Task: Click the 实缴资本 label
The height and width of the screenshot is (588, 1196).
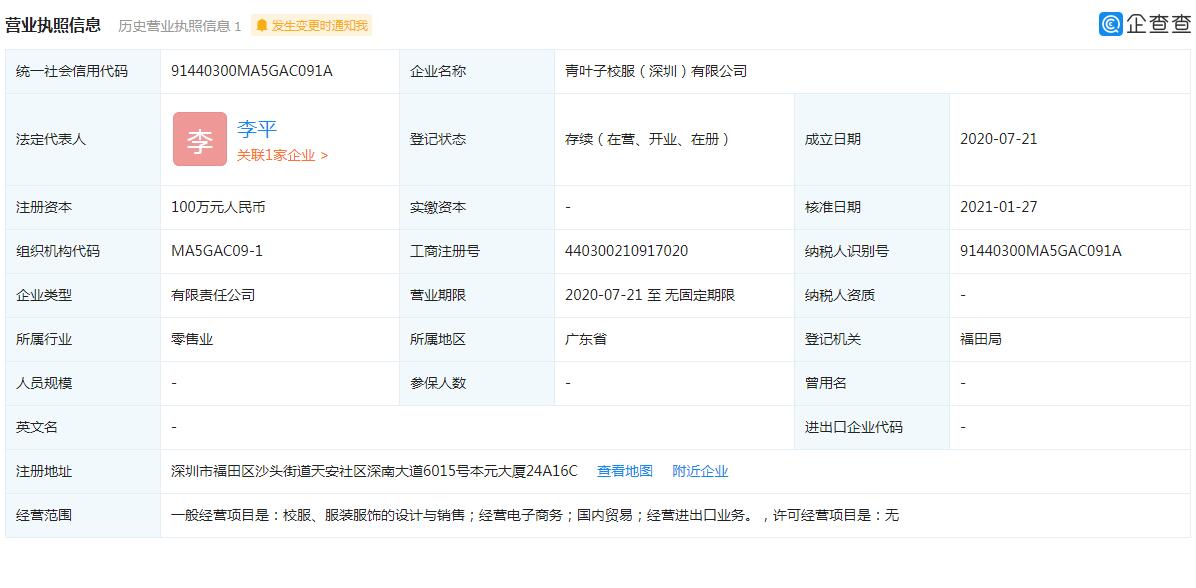Action: pos(438,207)
